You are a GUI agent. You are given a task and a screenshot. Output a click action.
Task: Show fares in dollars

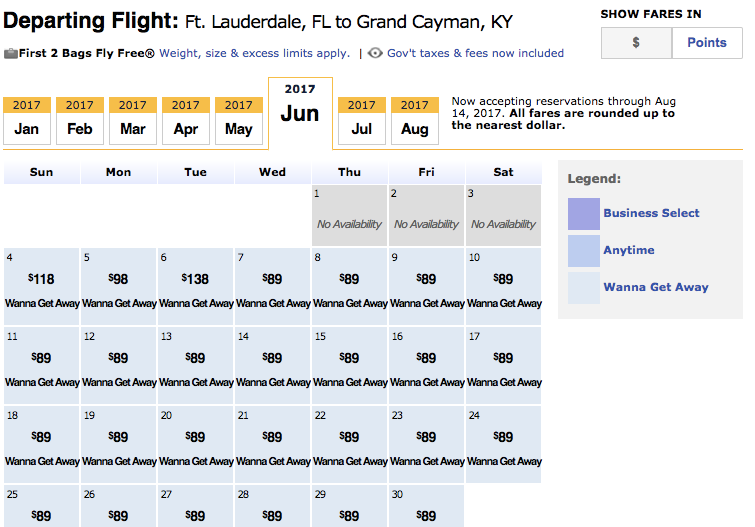coord(636,43)
